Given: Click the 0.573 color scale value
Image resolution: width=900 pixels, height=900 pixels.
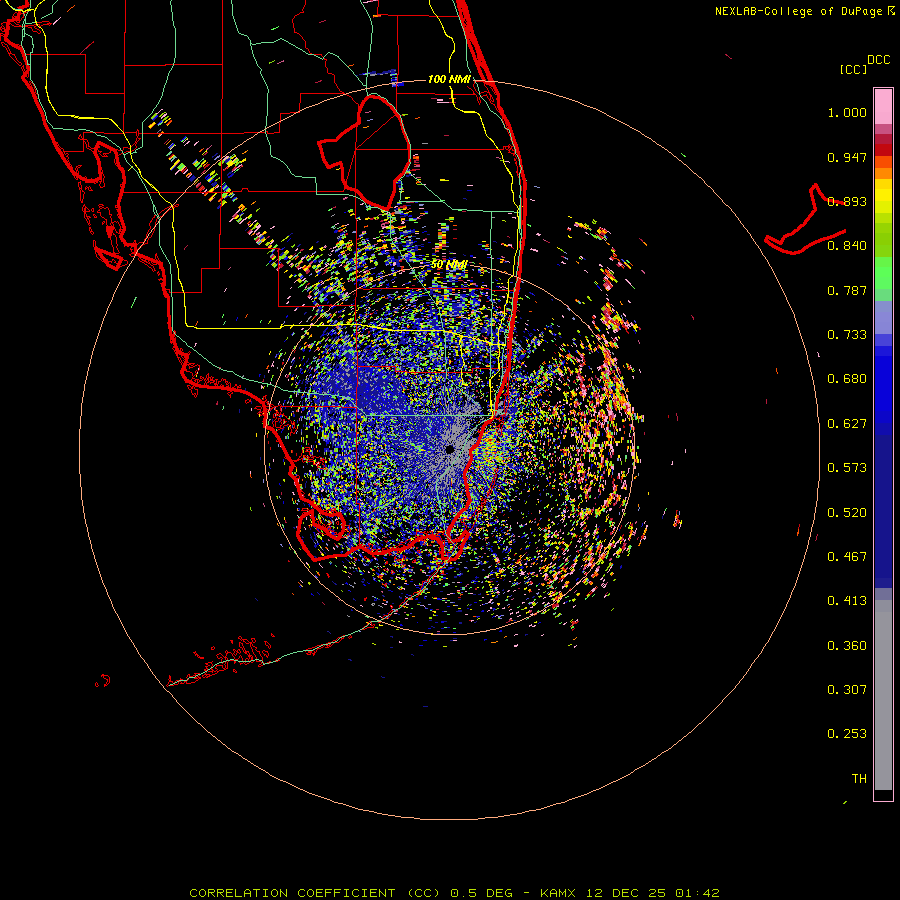Looking at the screenshot, I should [x=847, y=468].
